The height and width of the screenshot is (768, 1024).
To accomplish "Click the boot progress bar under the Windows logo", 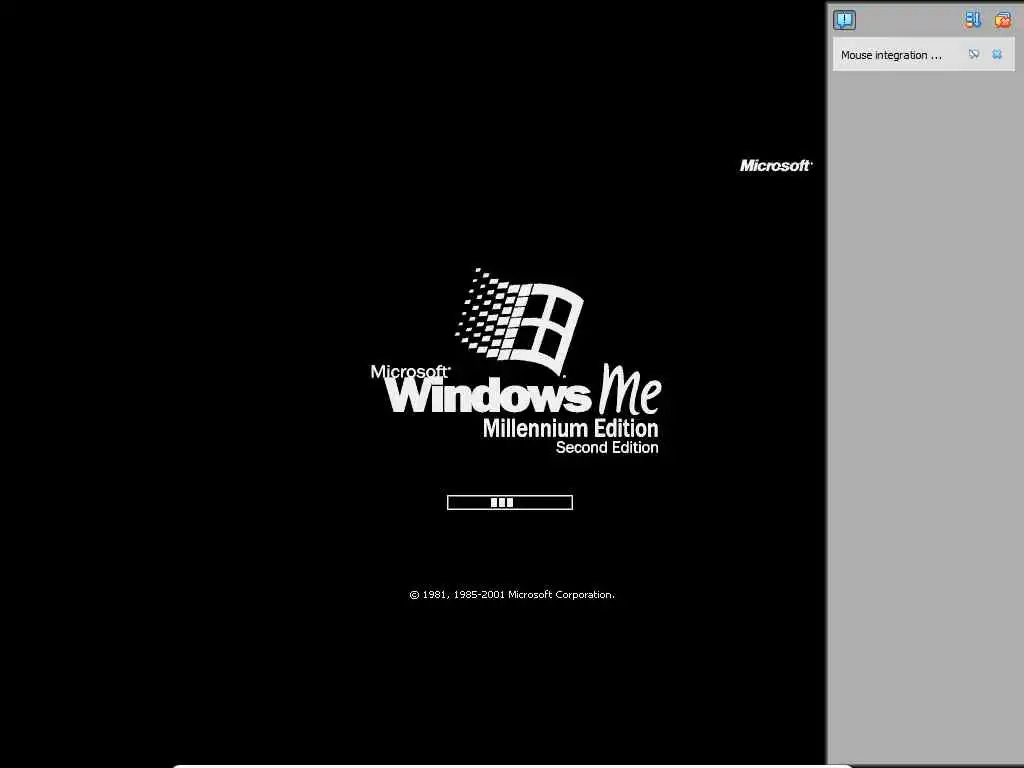I will (x=510, y=502).
